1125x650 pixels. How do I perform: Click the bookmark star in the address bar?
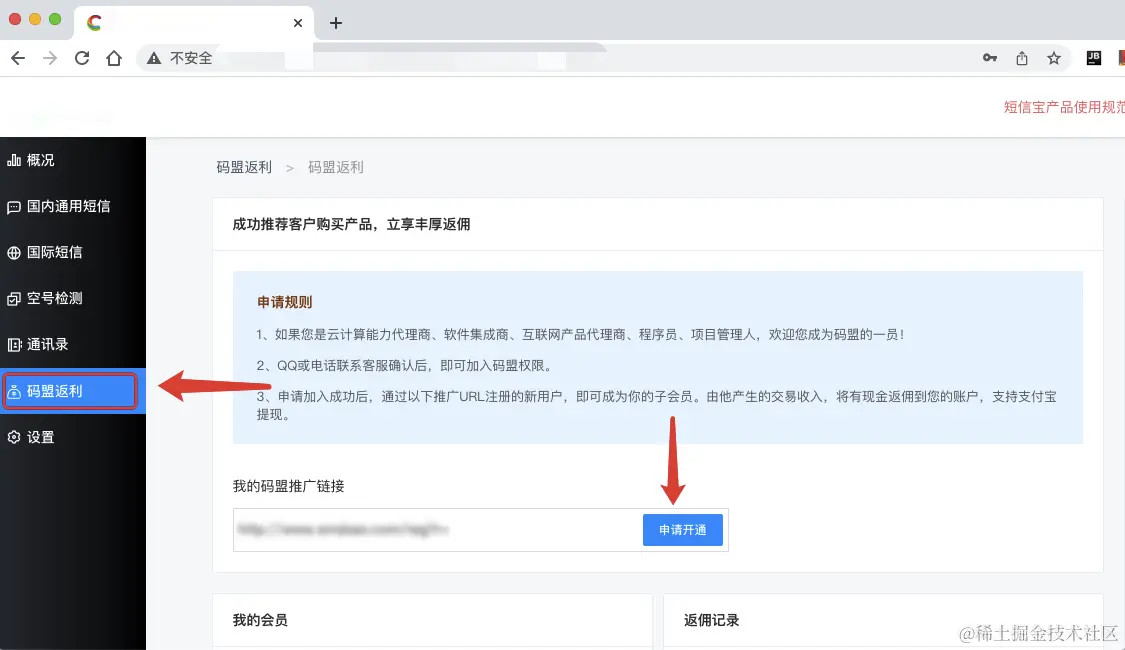(1054, 58)
